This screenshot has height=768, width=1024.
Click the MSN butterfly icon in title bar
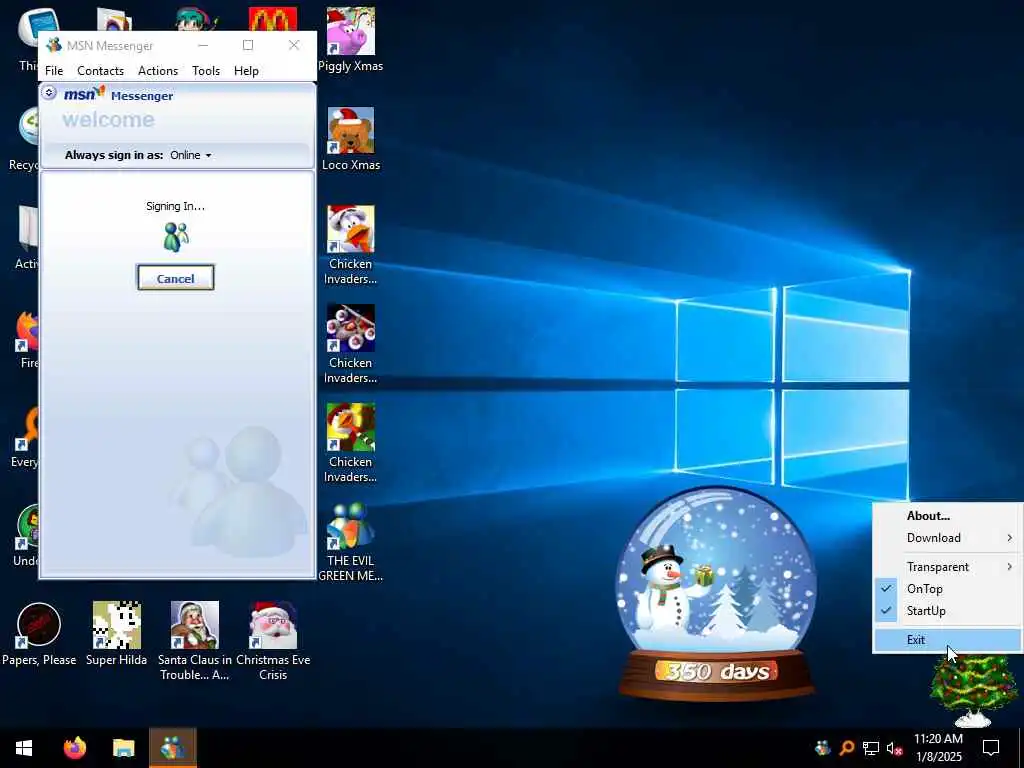[54, 45]
